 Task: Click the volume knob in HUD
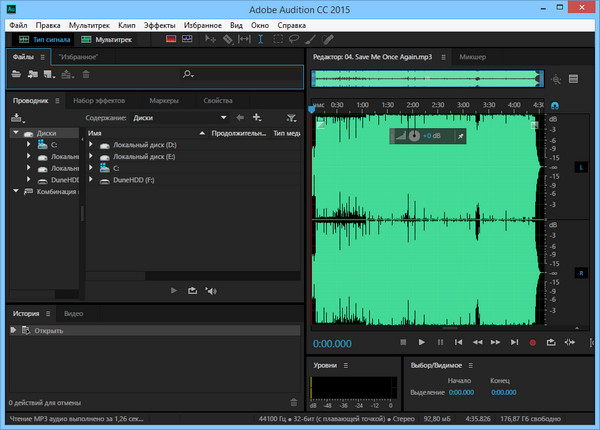pyautogui.click(x=414, y=135)
